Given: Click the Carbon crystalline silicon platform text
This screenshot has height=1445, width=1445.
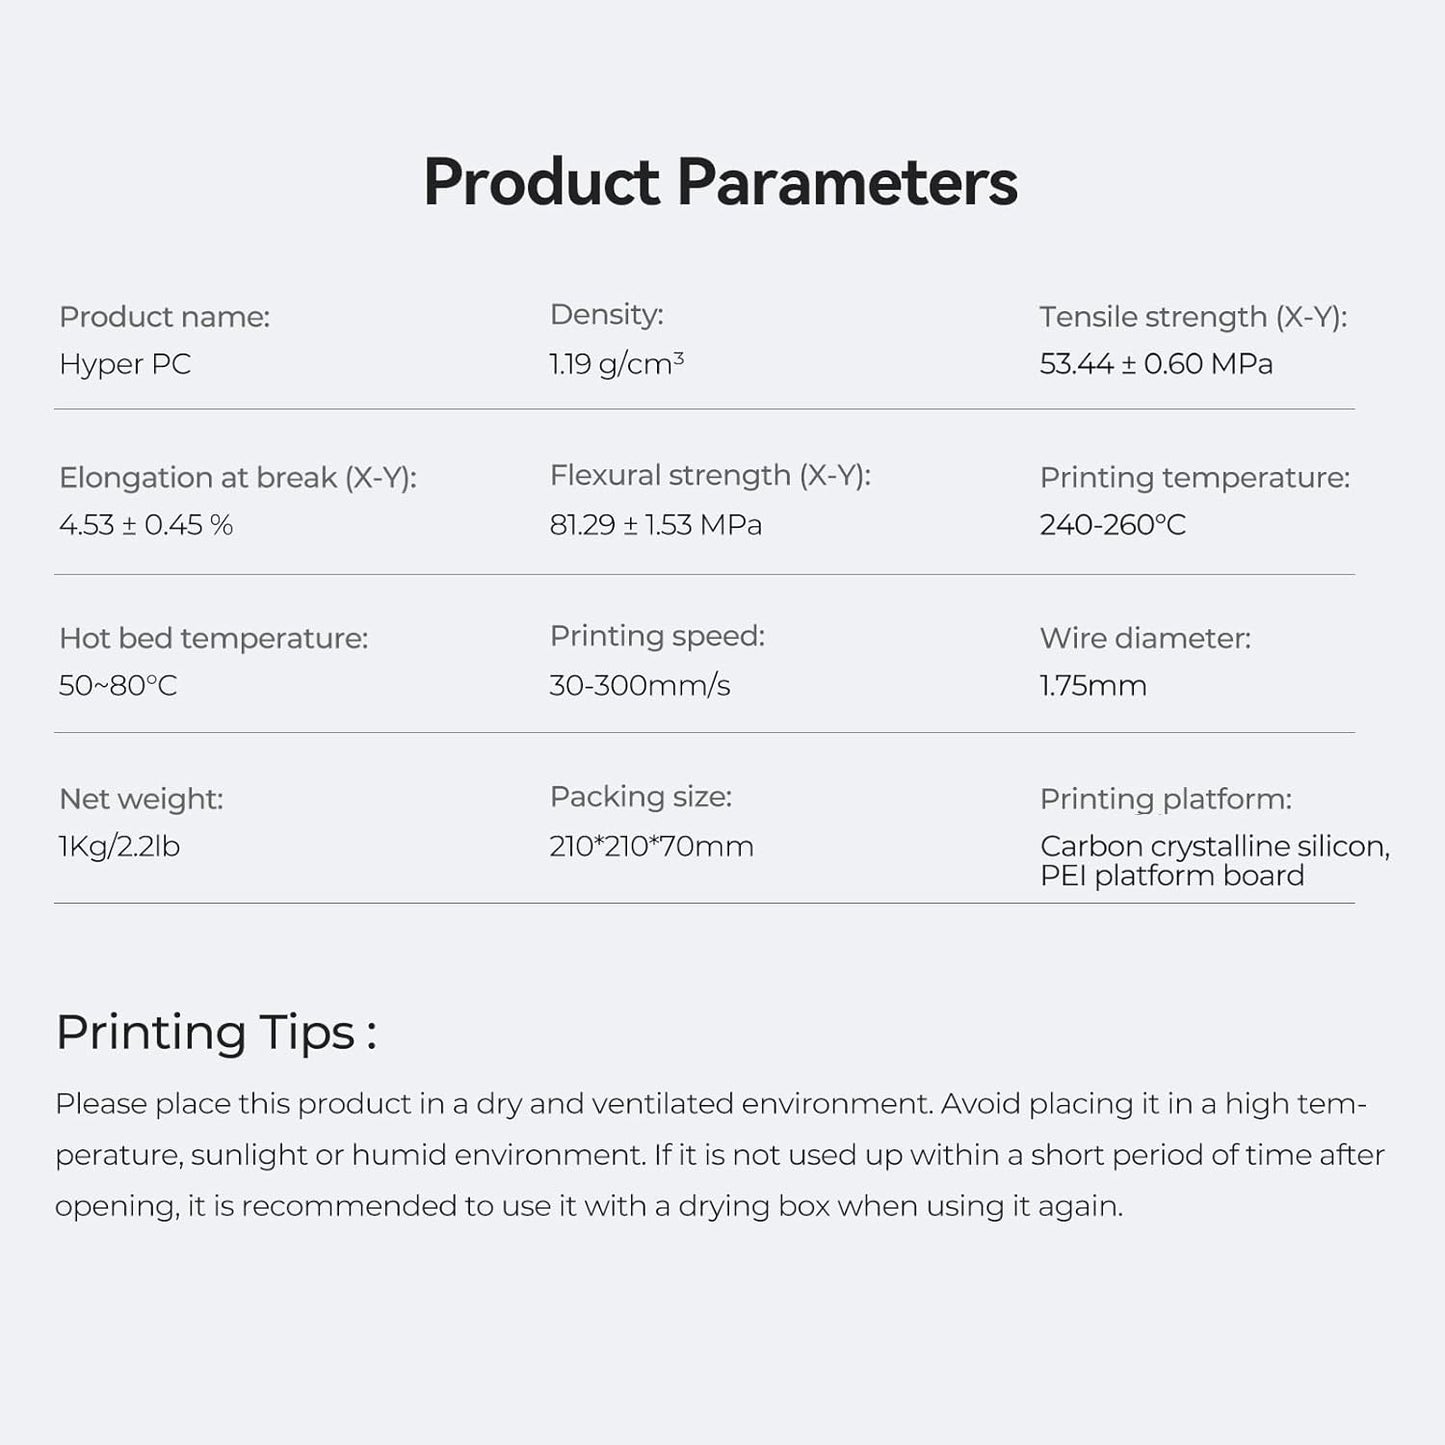Looking at the screenshot, I should click(1214, 847).
